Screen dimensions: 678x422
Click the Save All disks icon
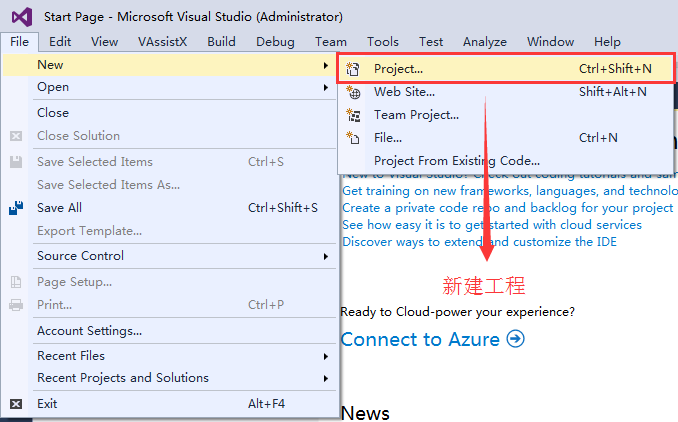pyautogui.click(x=16, y=208)
